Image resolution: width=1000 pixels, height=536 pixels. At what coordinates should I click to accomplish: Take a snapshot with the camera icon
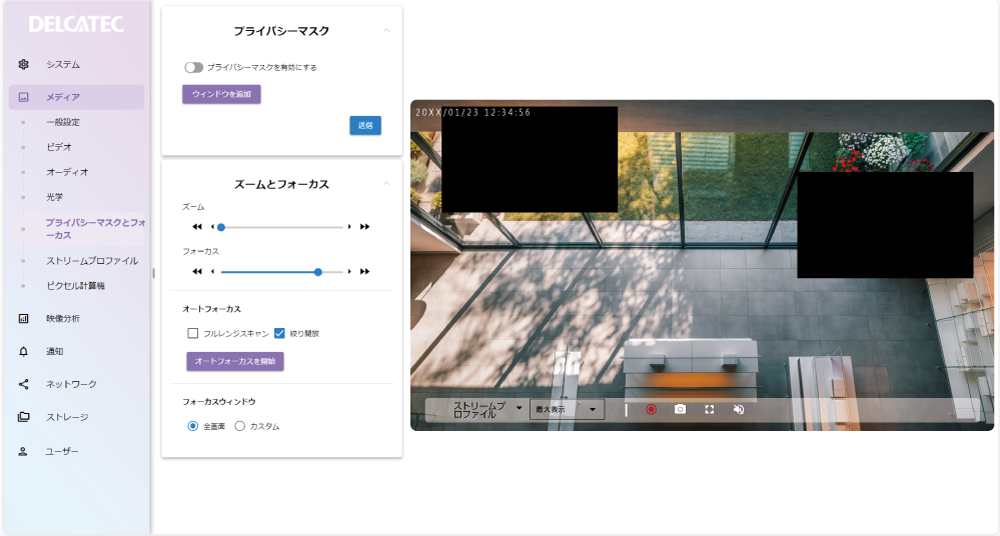tap(680, 409)
